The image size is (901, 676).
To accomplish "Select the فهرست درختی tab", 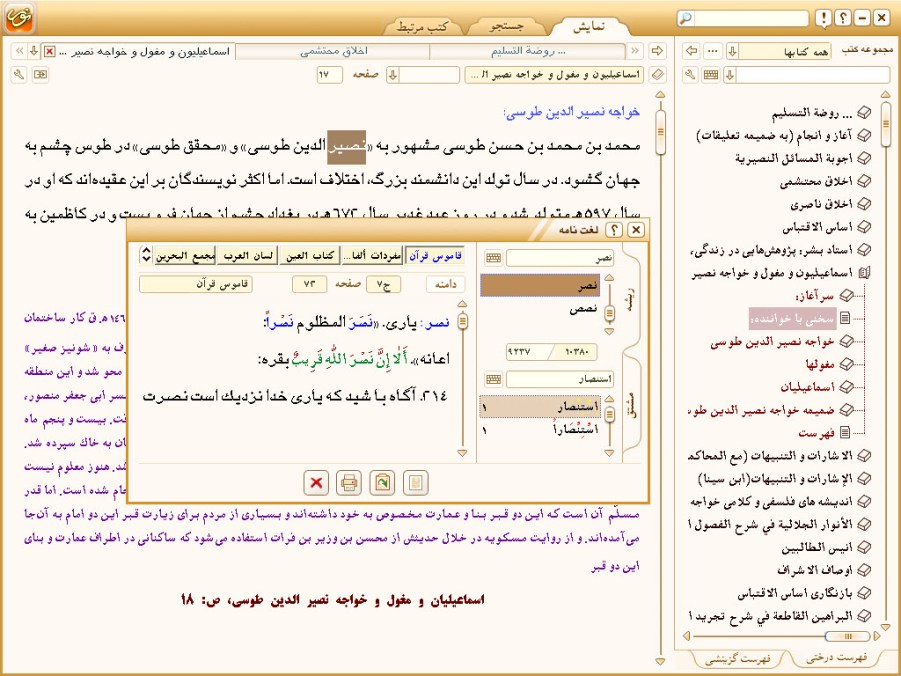I will pyautogui.click(x=837, y=659).
